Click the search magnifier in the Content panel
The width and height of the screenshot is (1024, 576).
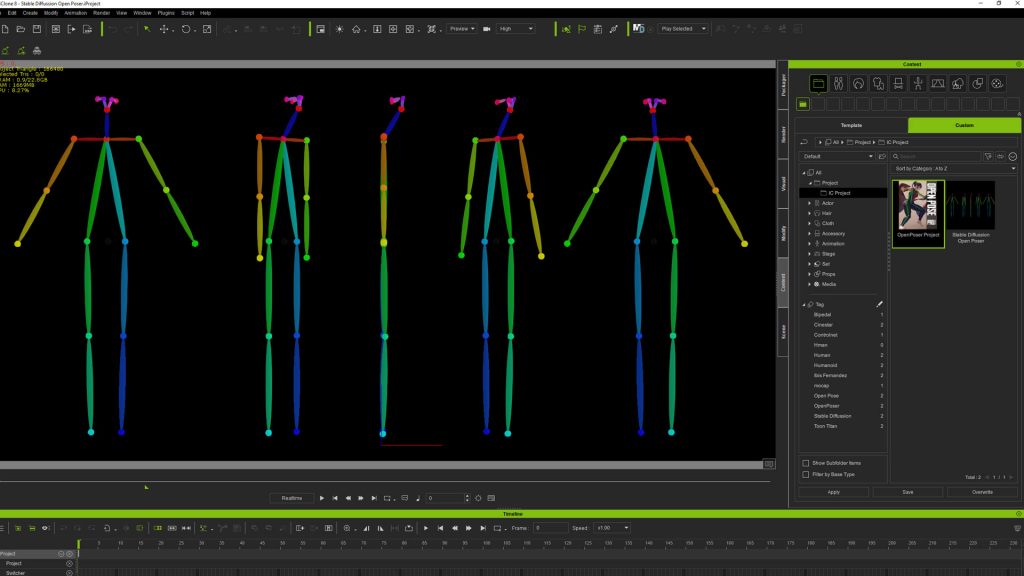pos(896,156)
